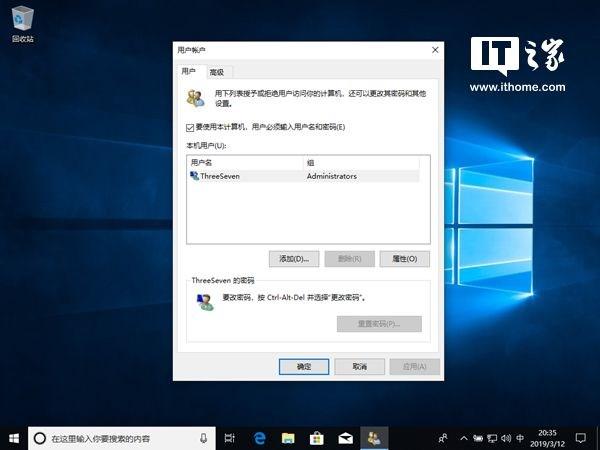Open the Windows Start menu
This screenshot has height=450, width=600.
[14, 438]
